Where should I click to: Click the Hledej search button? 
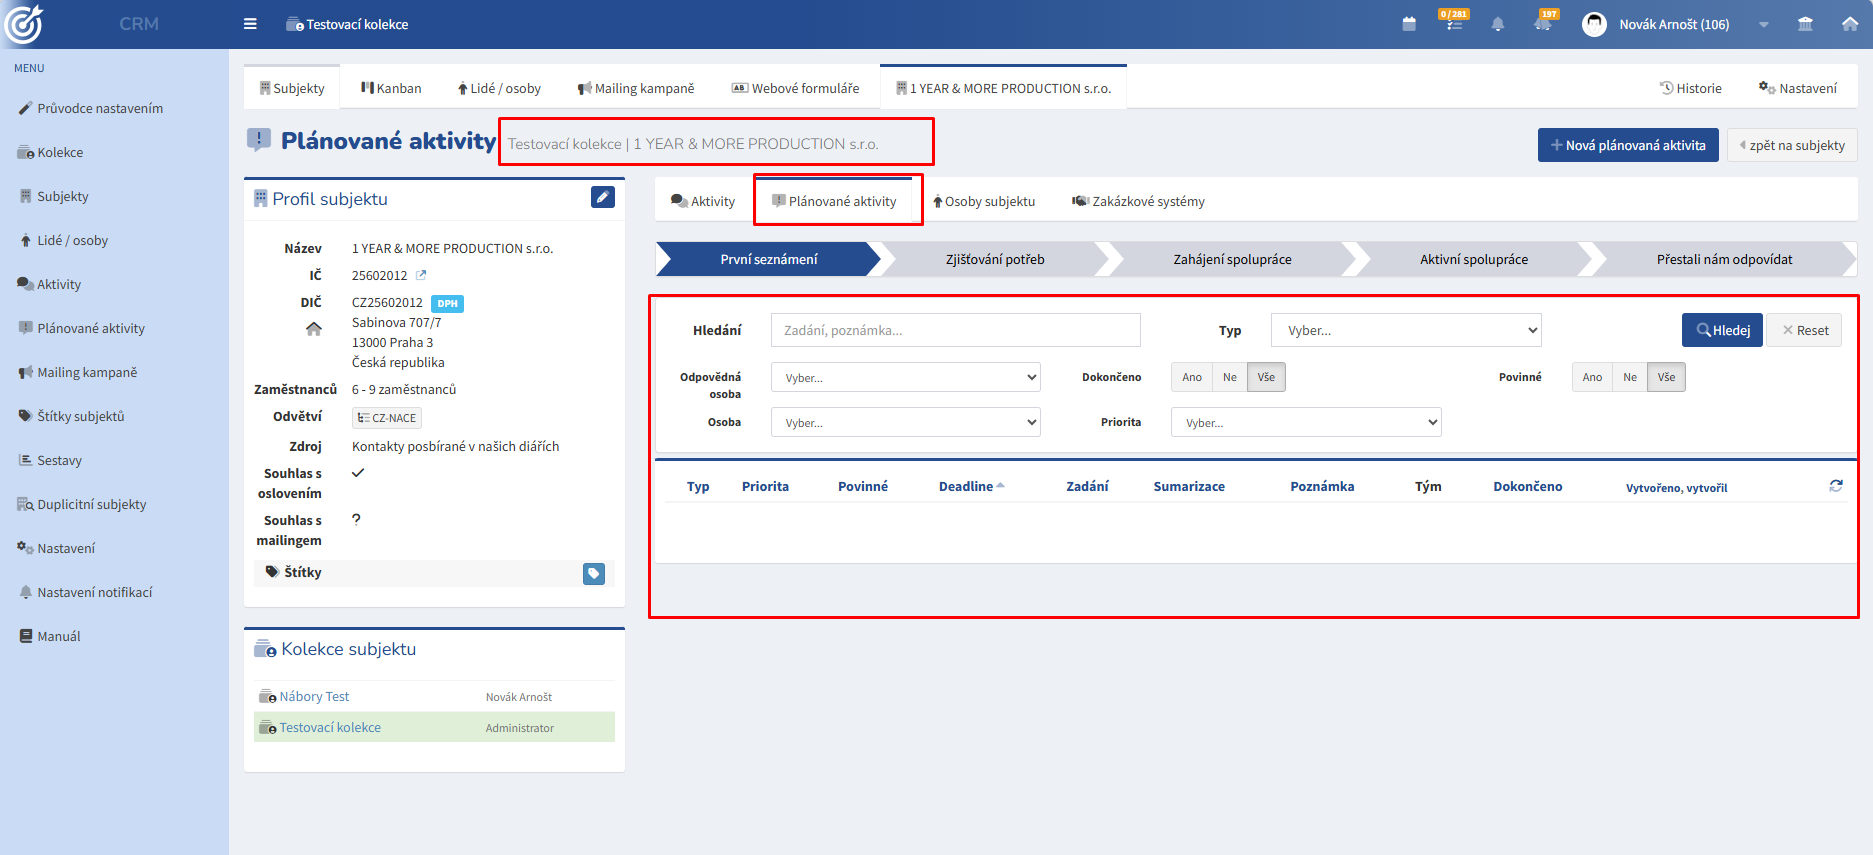click(x=1722, y=330)
